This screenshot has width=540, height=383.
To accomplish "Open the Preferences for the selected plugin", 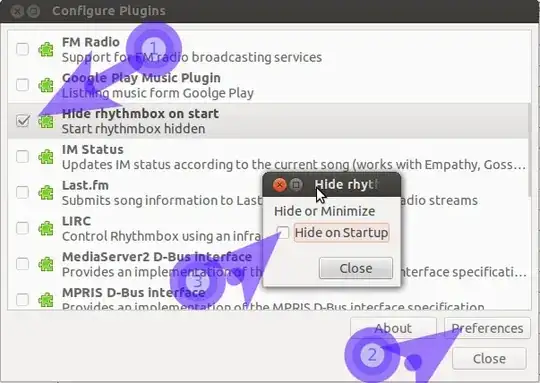I will (x=487, y=328).
